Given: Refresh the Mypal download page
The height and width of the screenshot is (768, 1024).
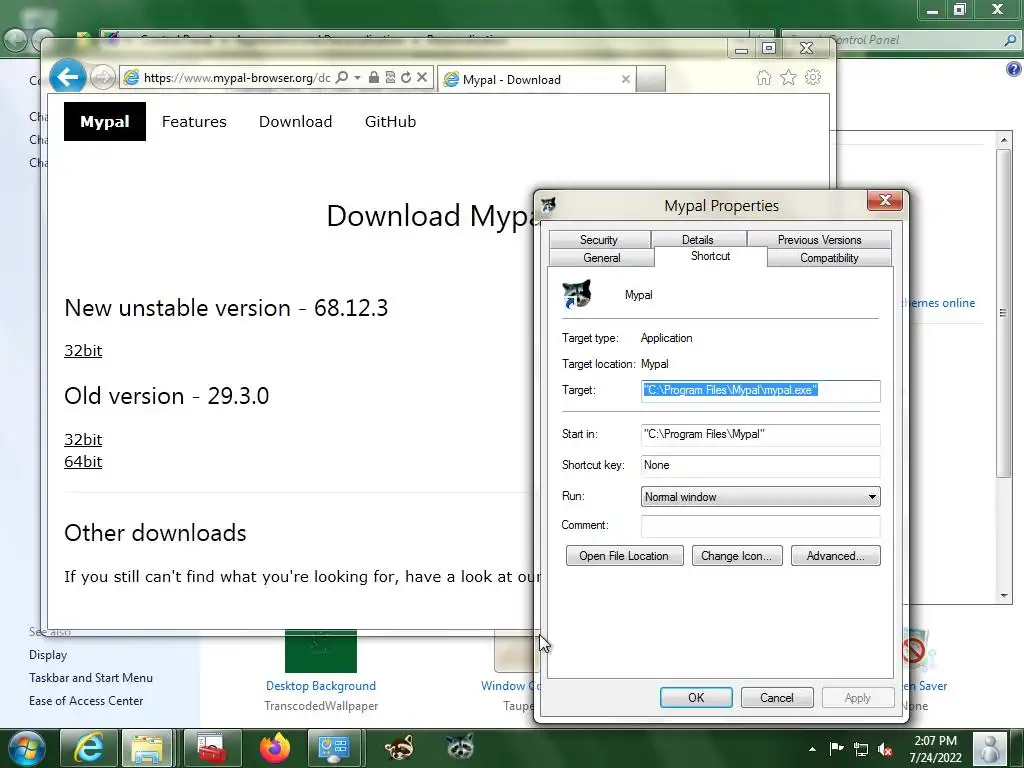Looking at the screenshot, I should tap(406, 78).
